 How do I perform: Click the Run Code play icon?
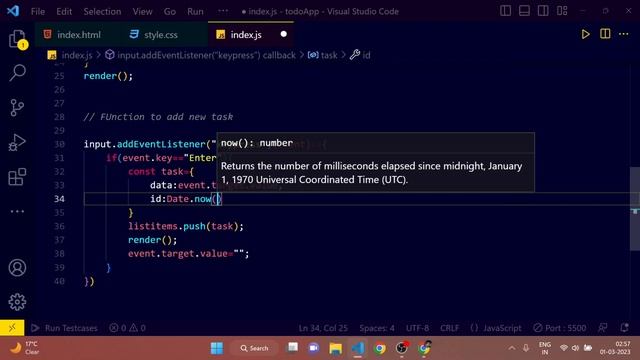click(585, 34)
